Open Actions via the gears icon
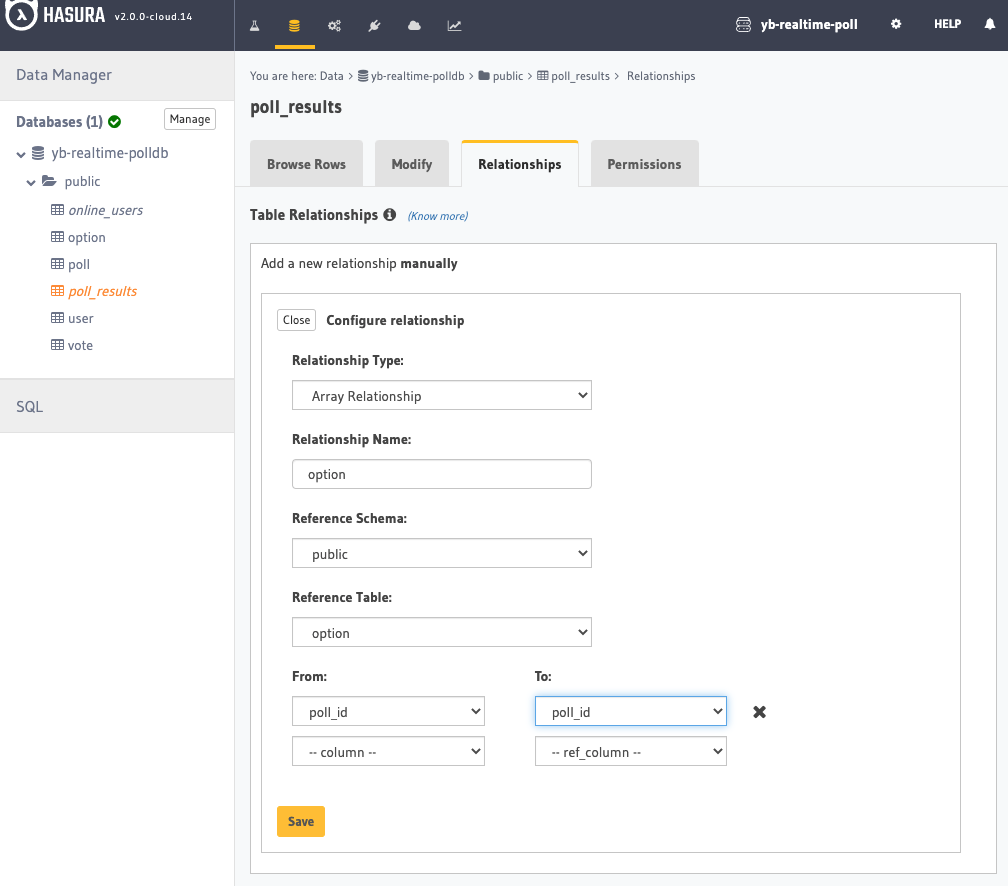The image size is (1008, 886). [x=334, y=24]
